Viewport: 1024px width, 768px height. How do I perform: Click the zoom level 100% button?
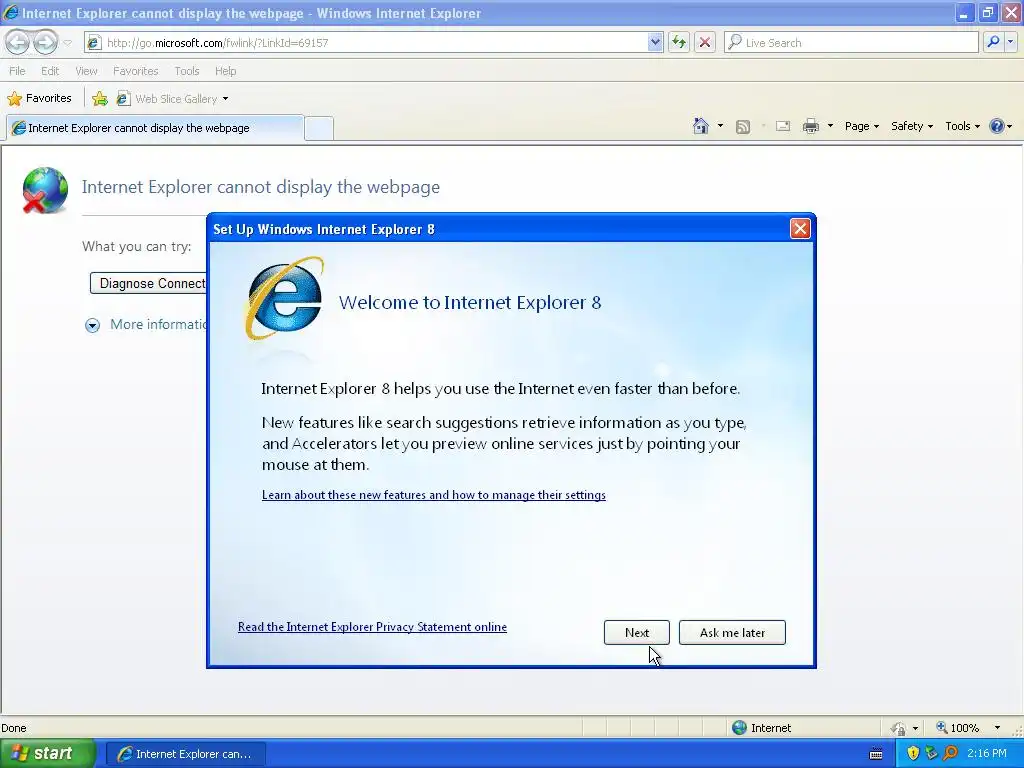958,728
